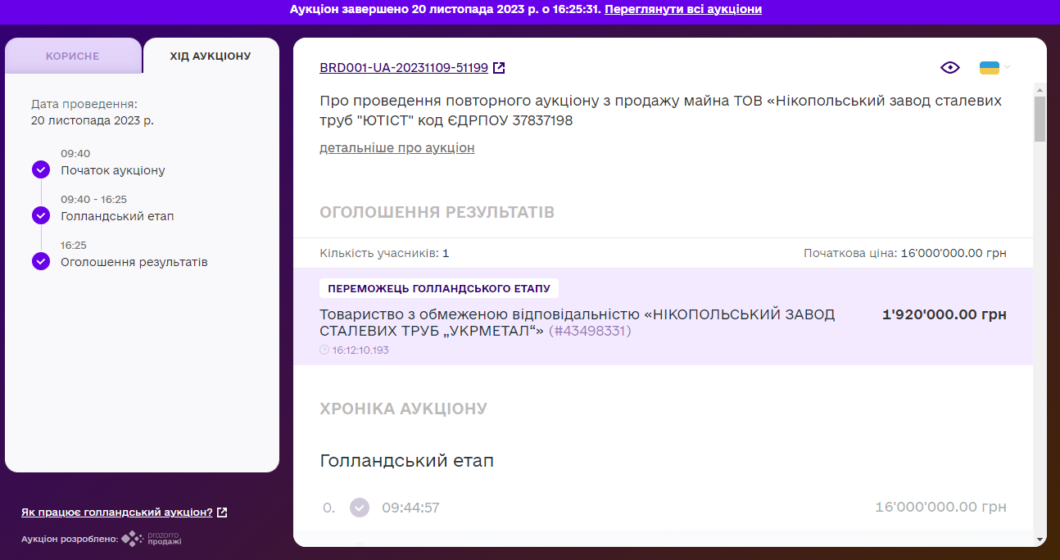Image resolution: width=1060 pixels, height=560 pixels.
Task: Click checkmark icon for Голландський етап step
Action: coord(41,216)
